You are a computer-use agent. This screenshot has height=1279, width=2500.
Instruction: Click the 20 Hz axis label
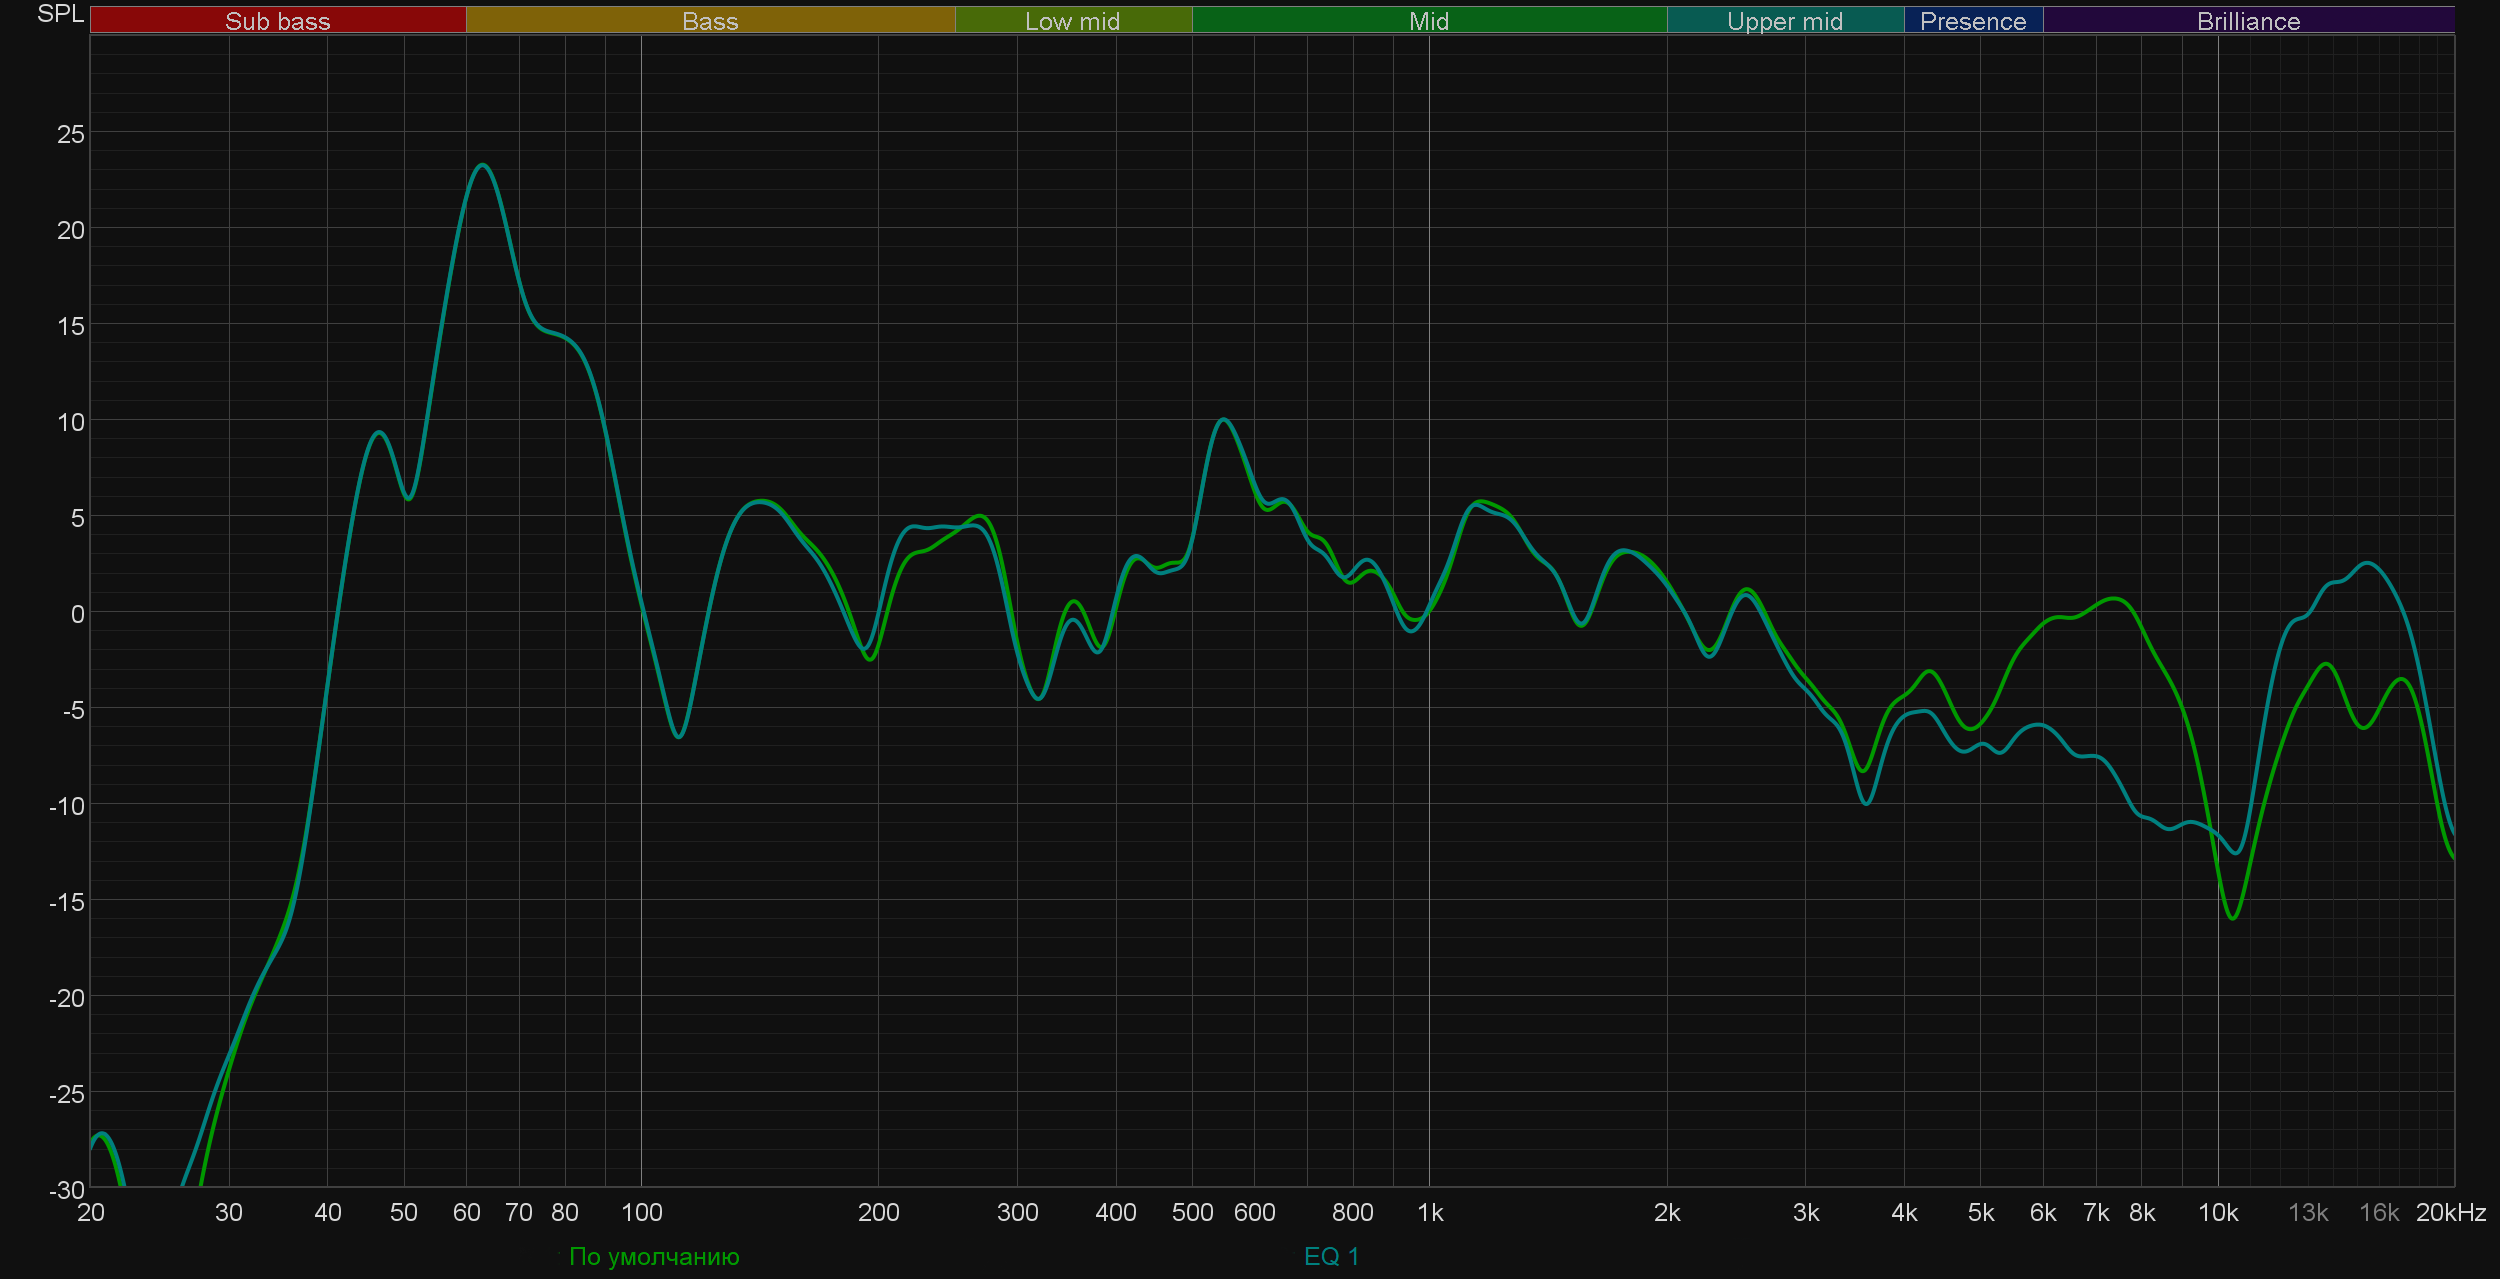point(91,1213)
